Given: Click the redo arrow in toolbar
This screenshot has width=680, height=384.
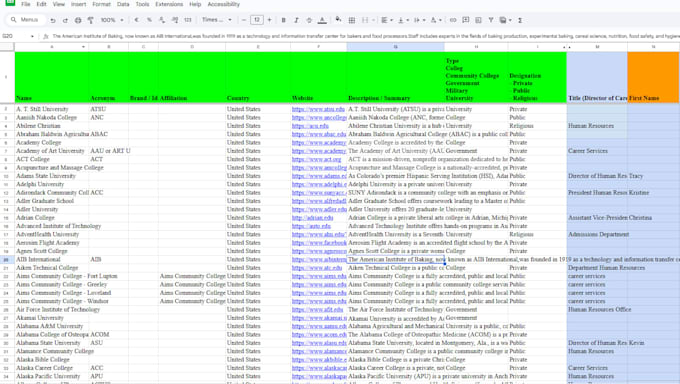Looking at the screenshot, I should pyautogui.click(x=65, y=20).
